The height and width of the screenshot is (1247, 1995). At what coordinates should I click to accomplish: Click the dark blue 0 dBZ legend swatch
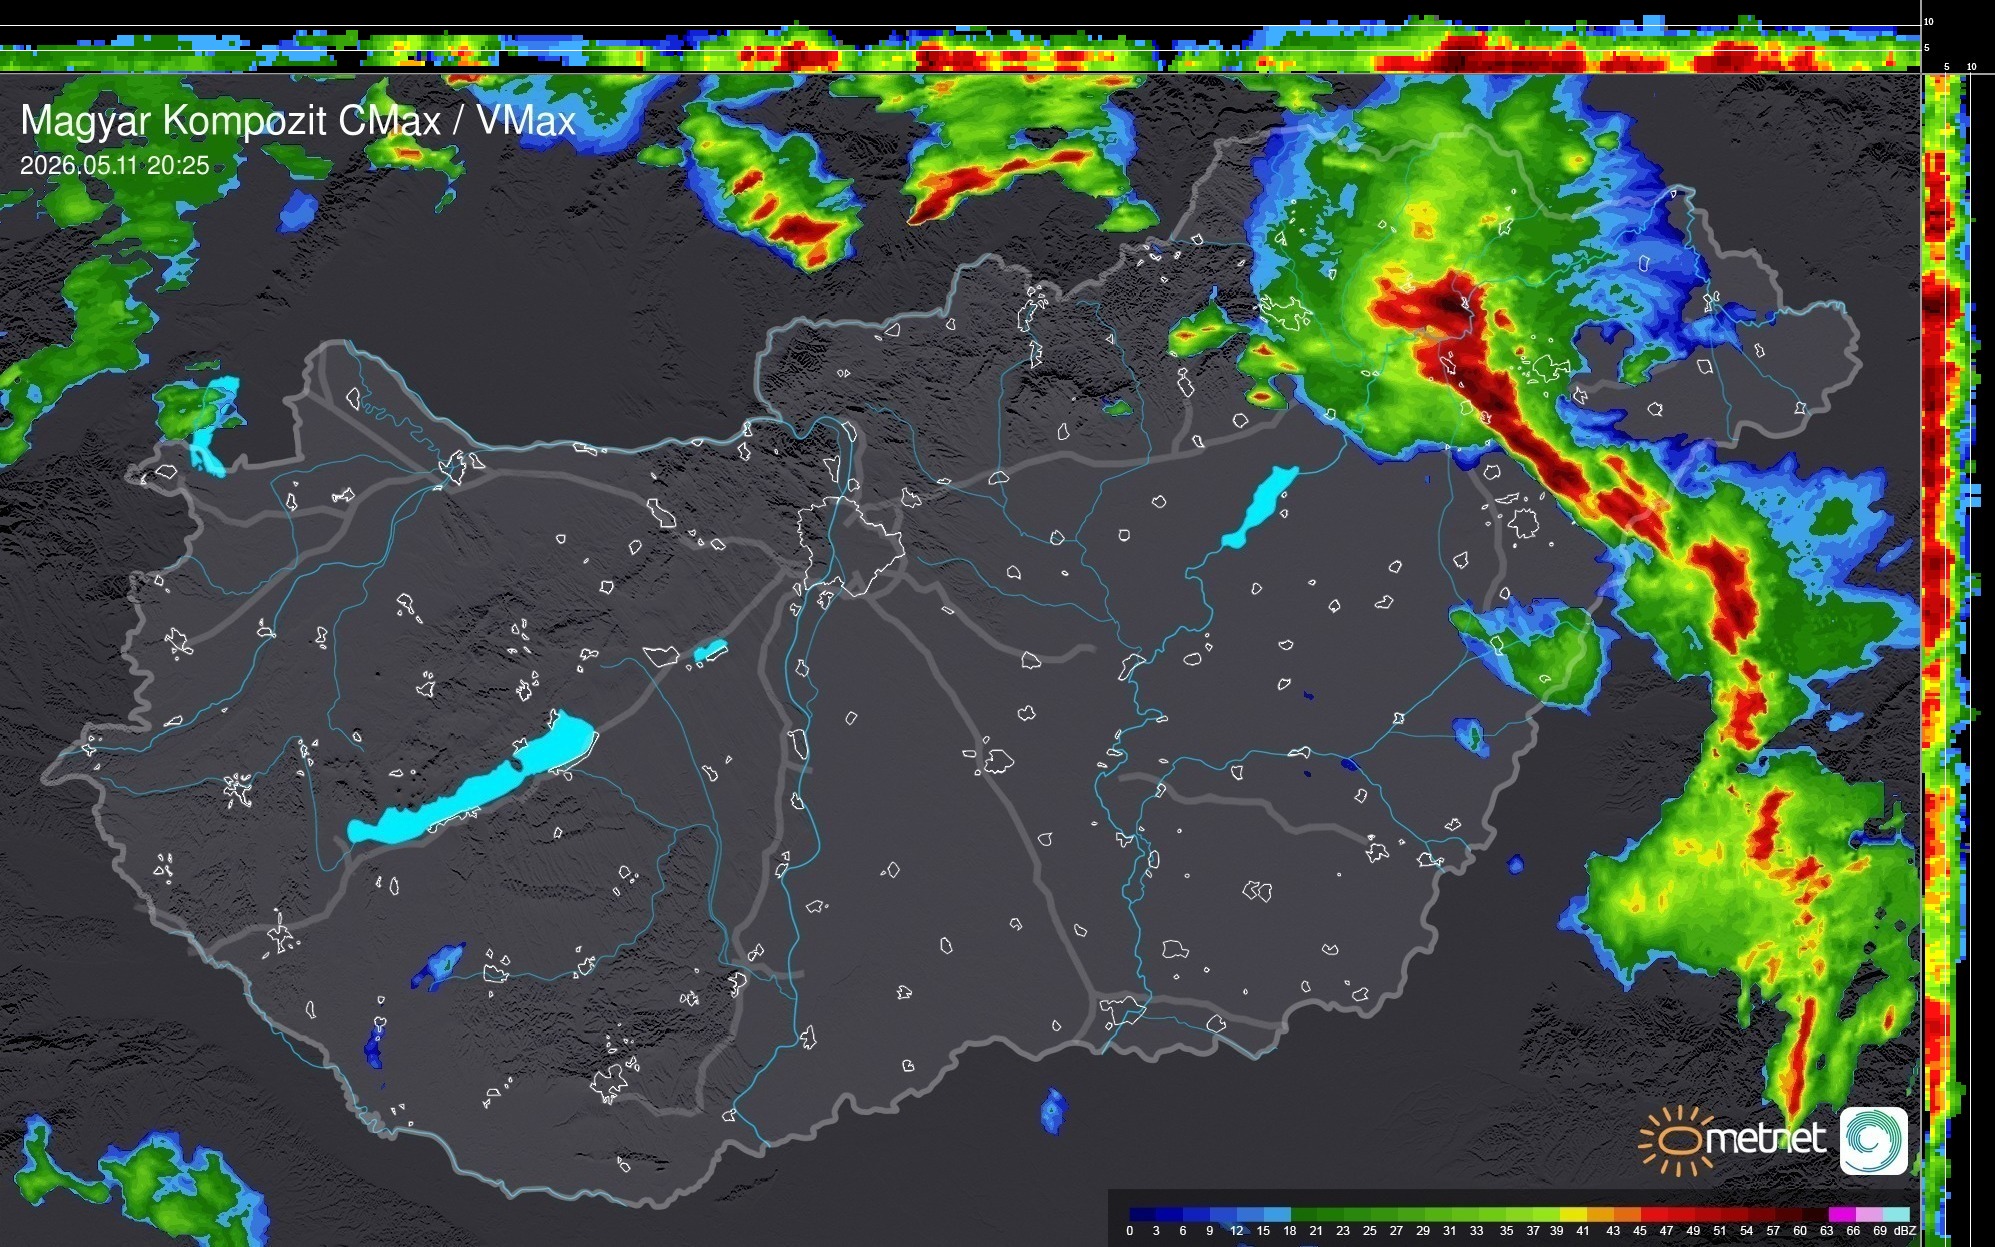tap(1143, 1214)
